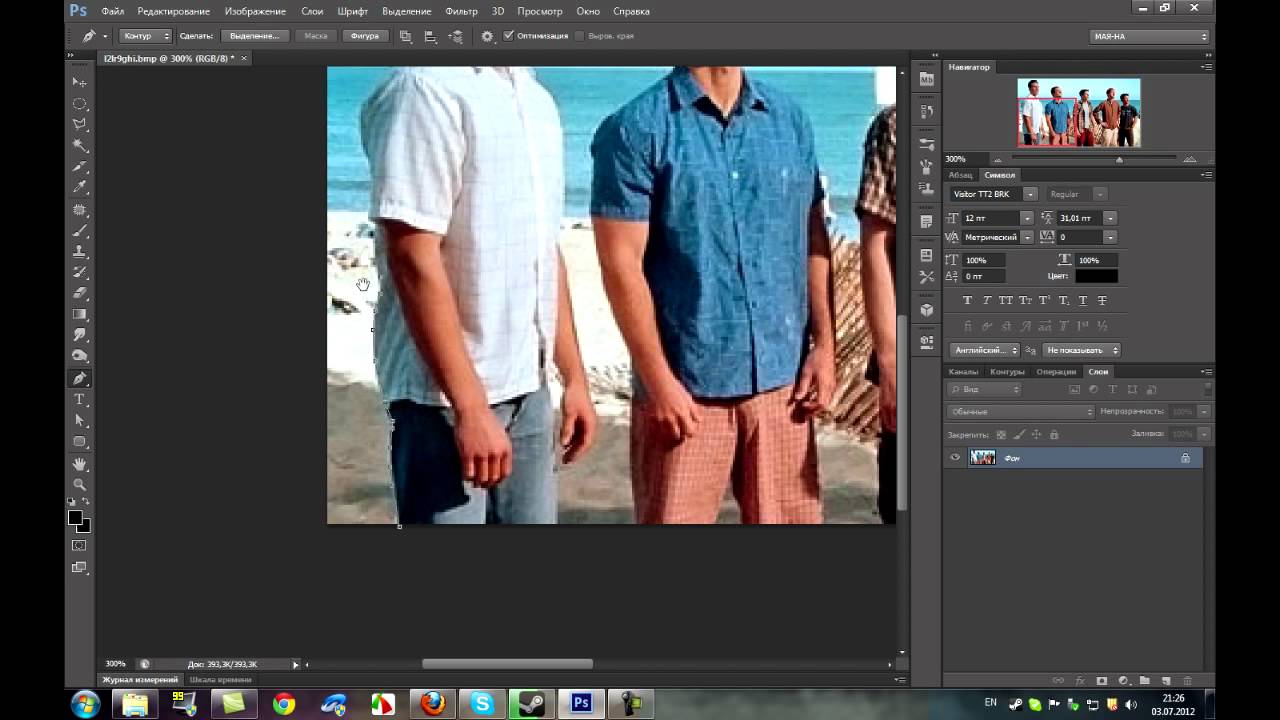The width and height of the screenshot is (1280, 720).
Task: Toggle lock transparent pixels in Закрепить
Action: pos(1001,435)
